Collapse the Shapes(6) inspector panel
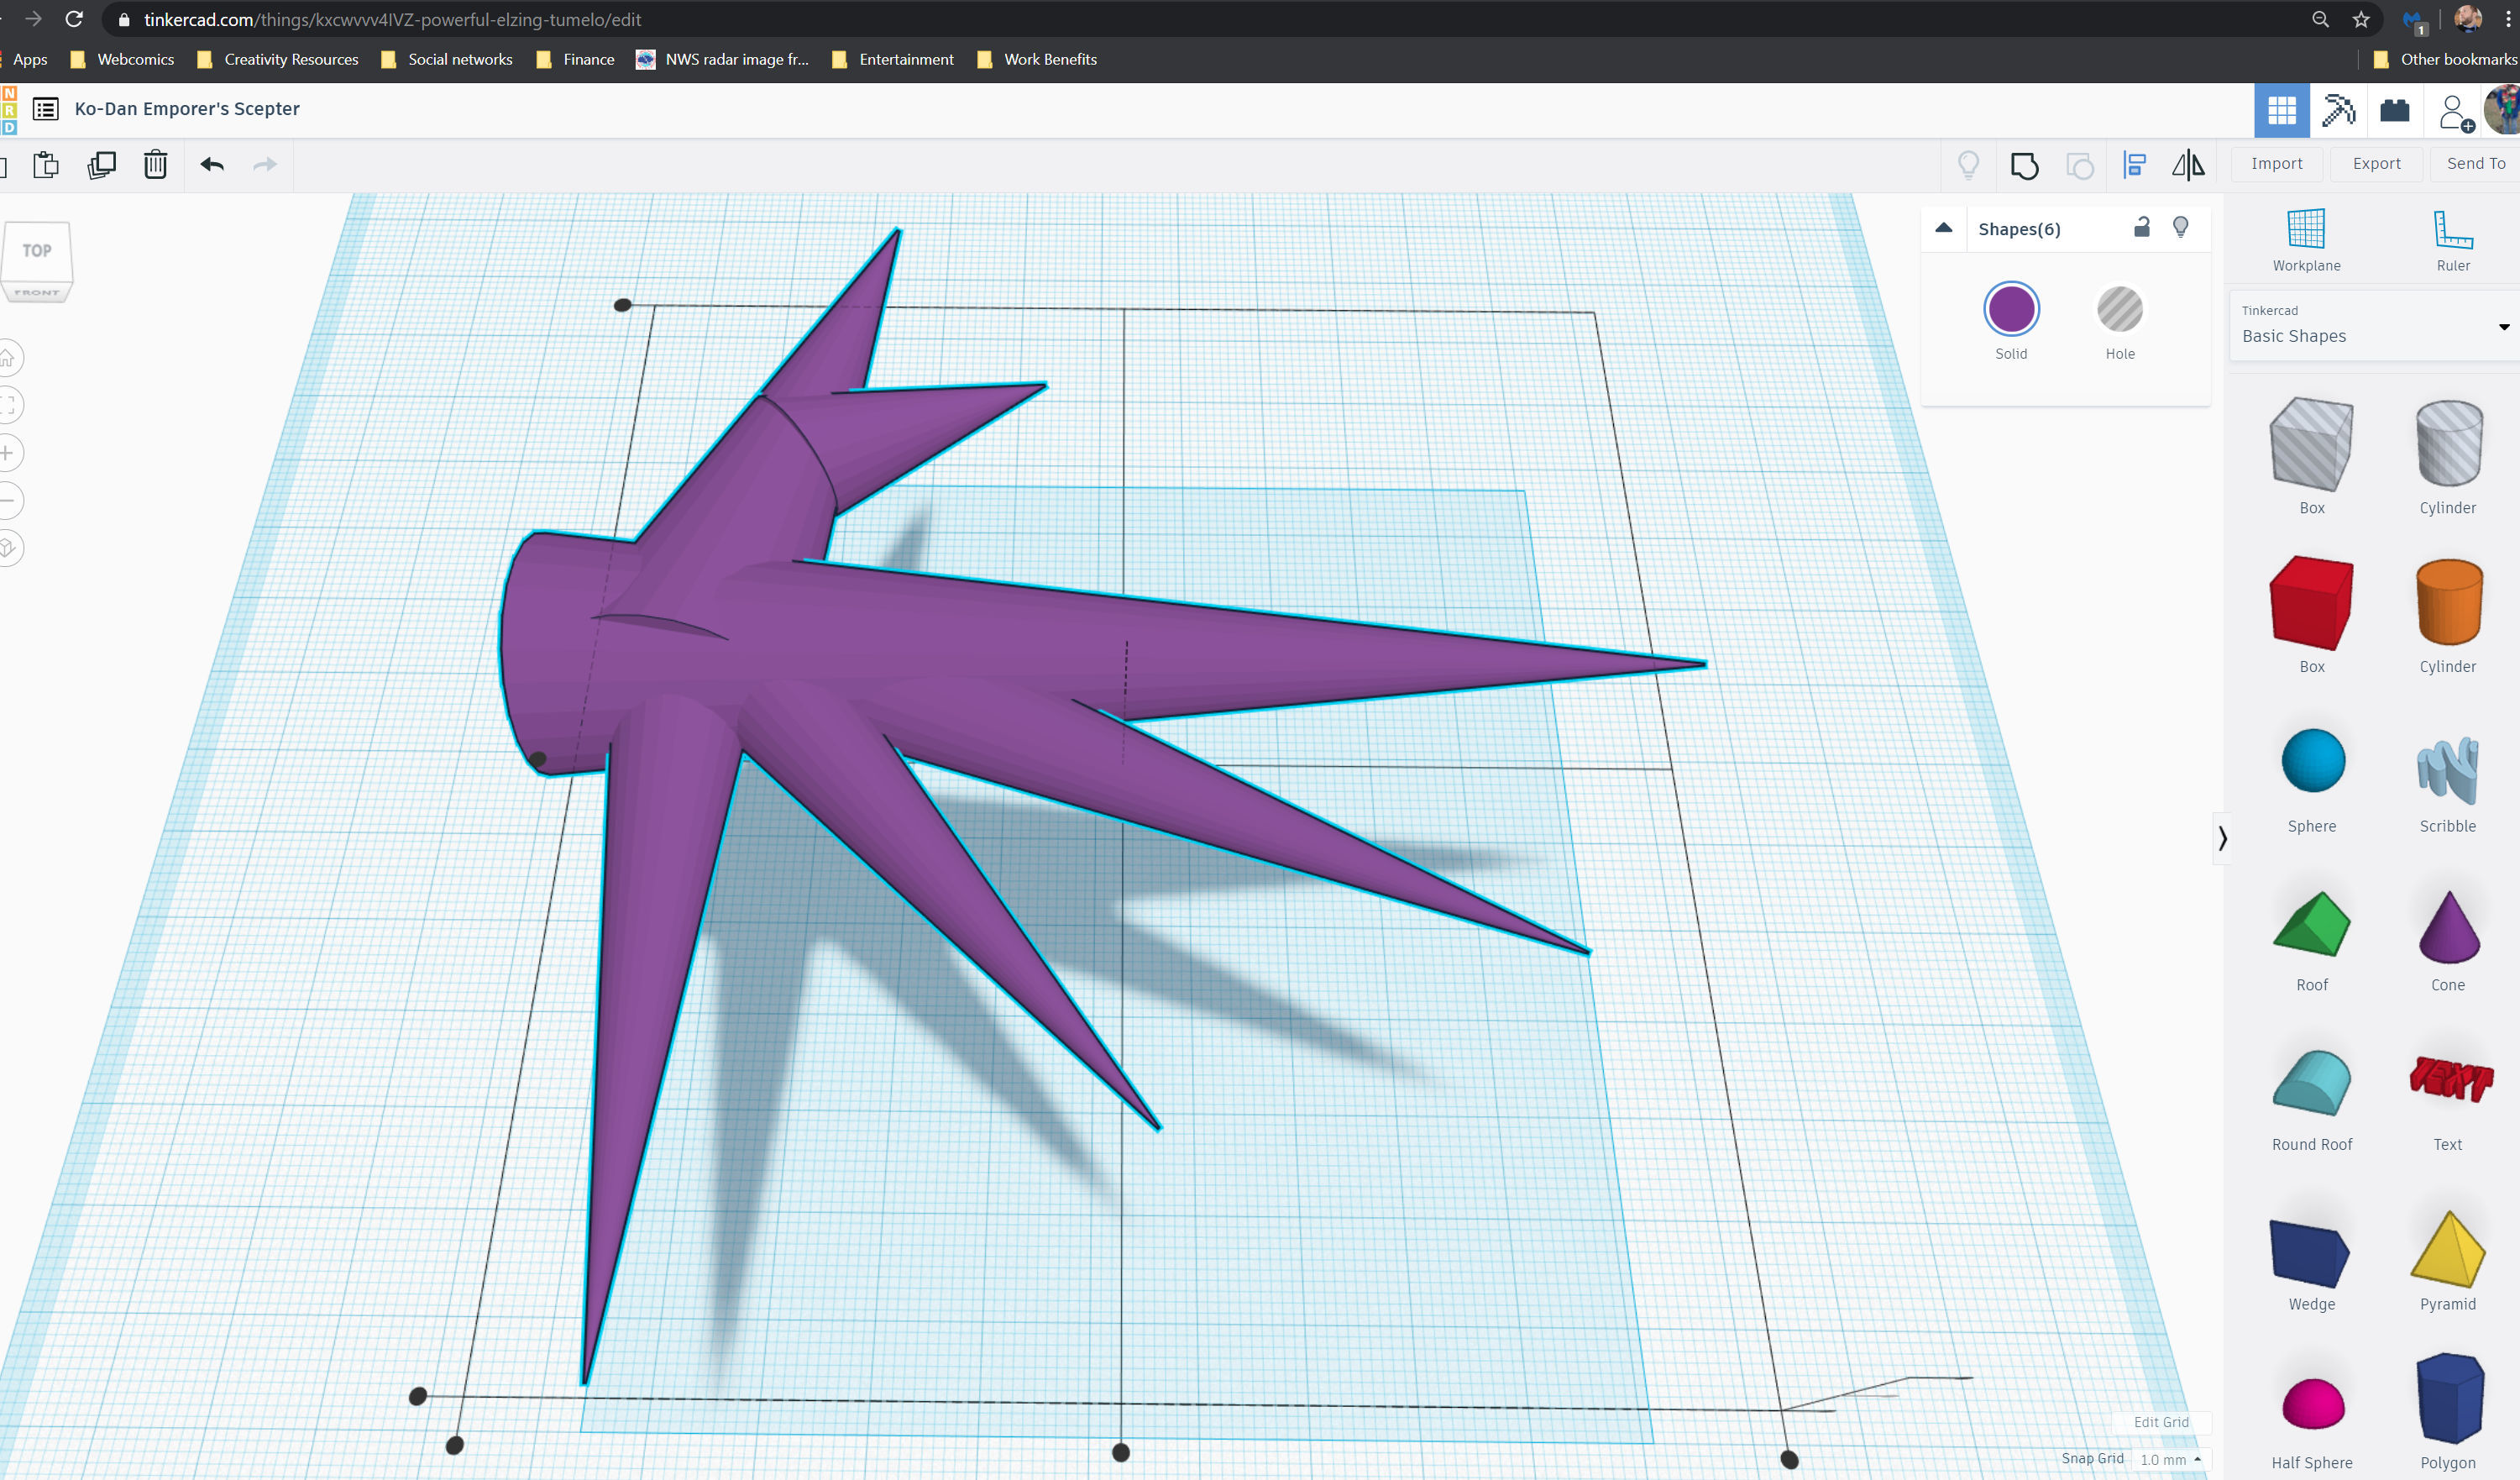The image size is (2520, 1480). coord(1943,228)
